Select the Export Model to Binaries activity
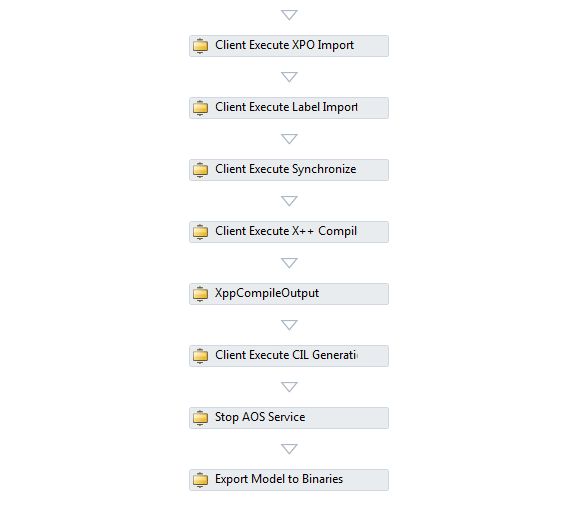Viewport: 574px width, 506px height. (289, 480)
